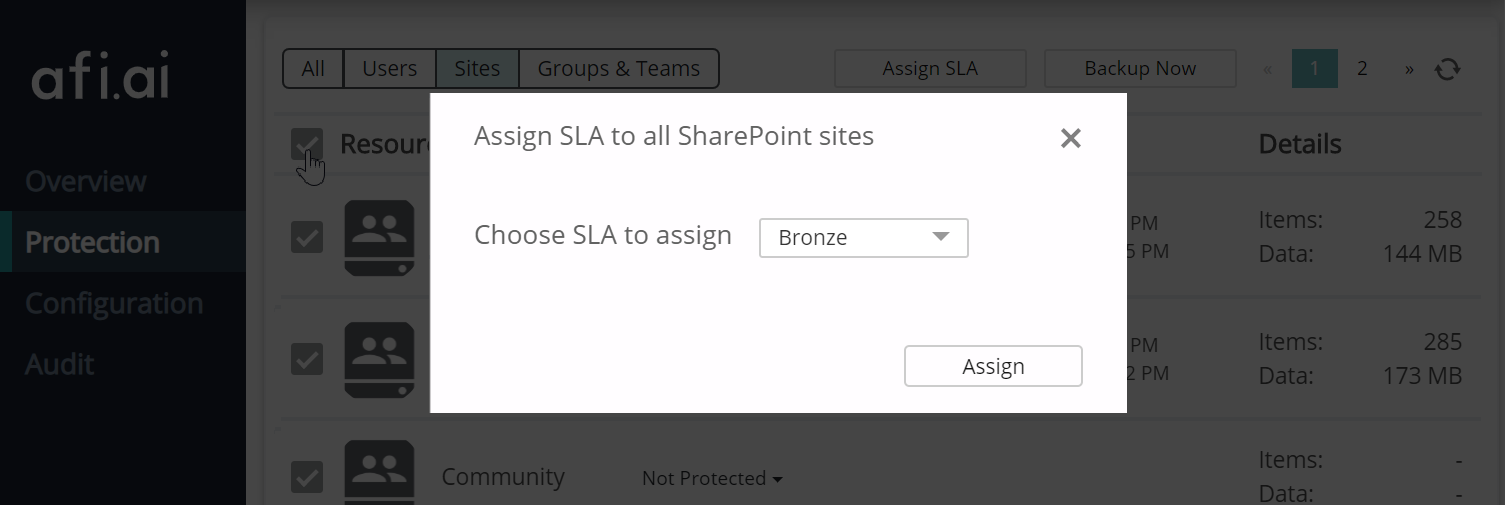Toggle the select-all resources checkbox
The image size is (1505, 505).
[307, 144]
